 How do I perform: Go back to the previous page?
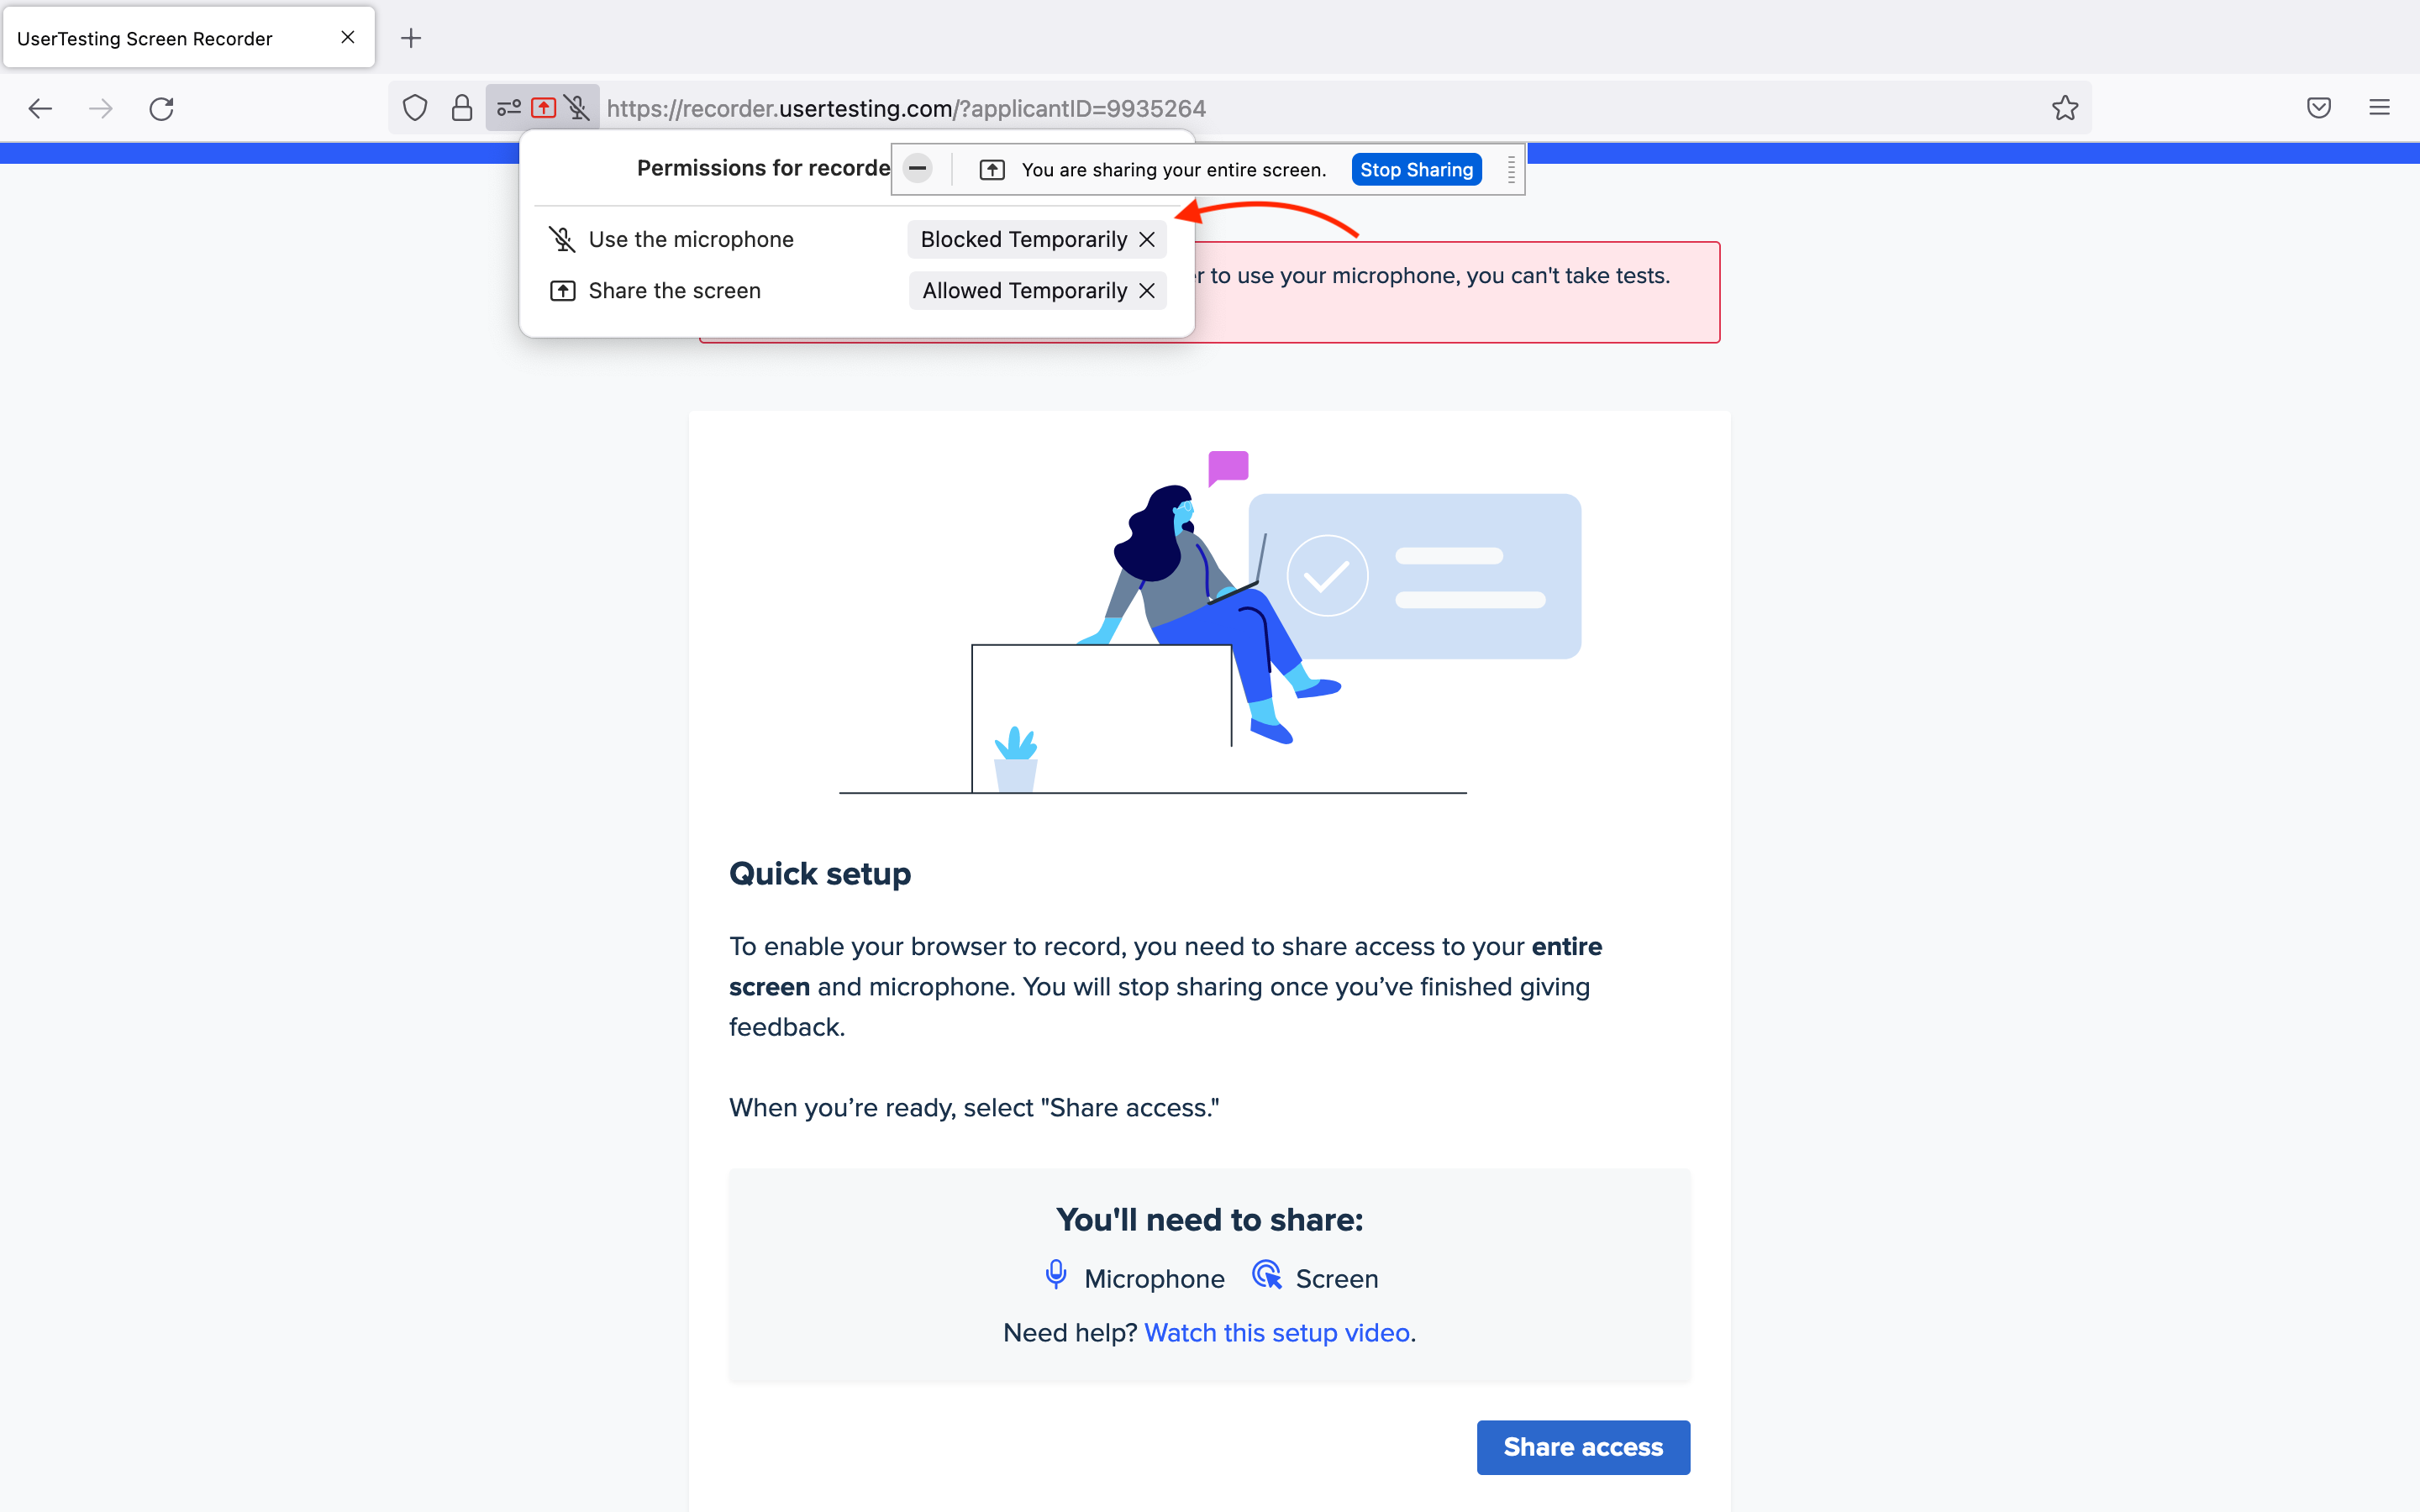pyautogui.click(x=40, y=108)
